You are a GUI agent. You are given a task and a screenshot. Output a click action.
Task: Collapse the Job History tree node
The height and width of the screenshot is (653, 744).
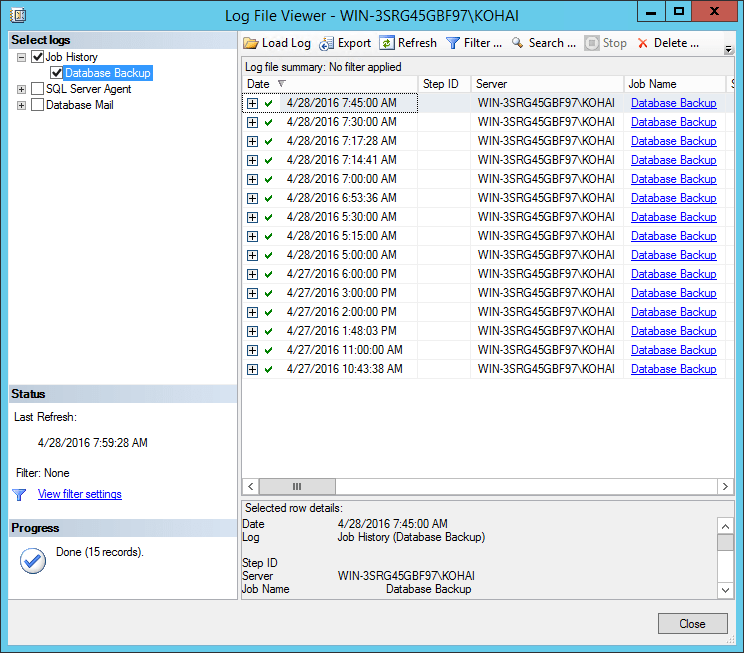point(22,58)
